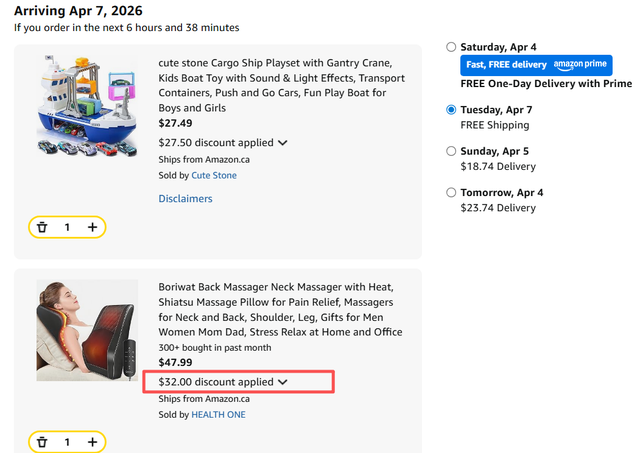Select Tomorrow, Apr 4 $23.74 delivery
640x453 pixels.
tap(452, 192)
